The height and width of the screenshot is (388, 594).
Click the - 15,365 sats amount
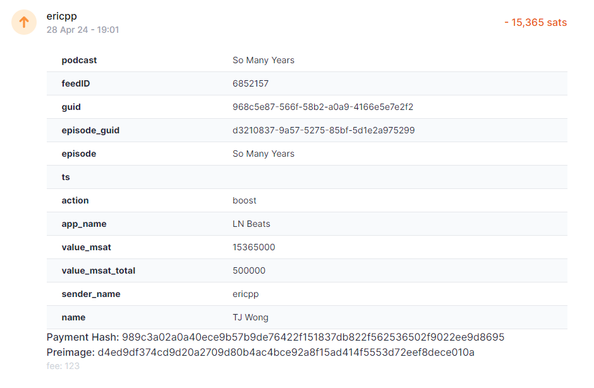(x=535, y=22)
